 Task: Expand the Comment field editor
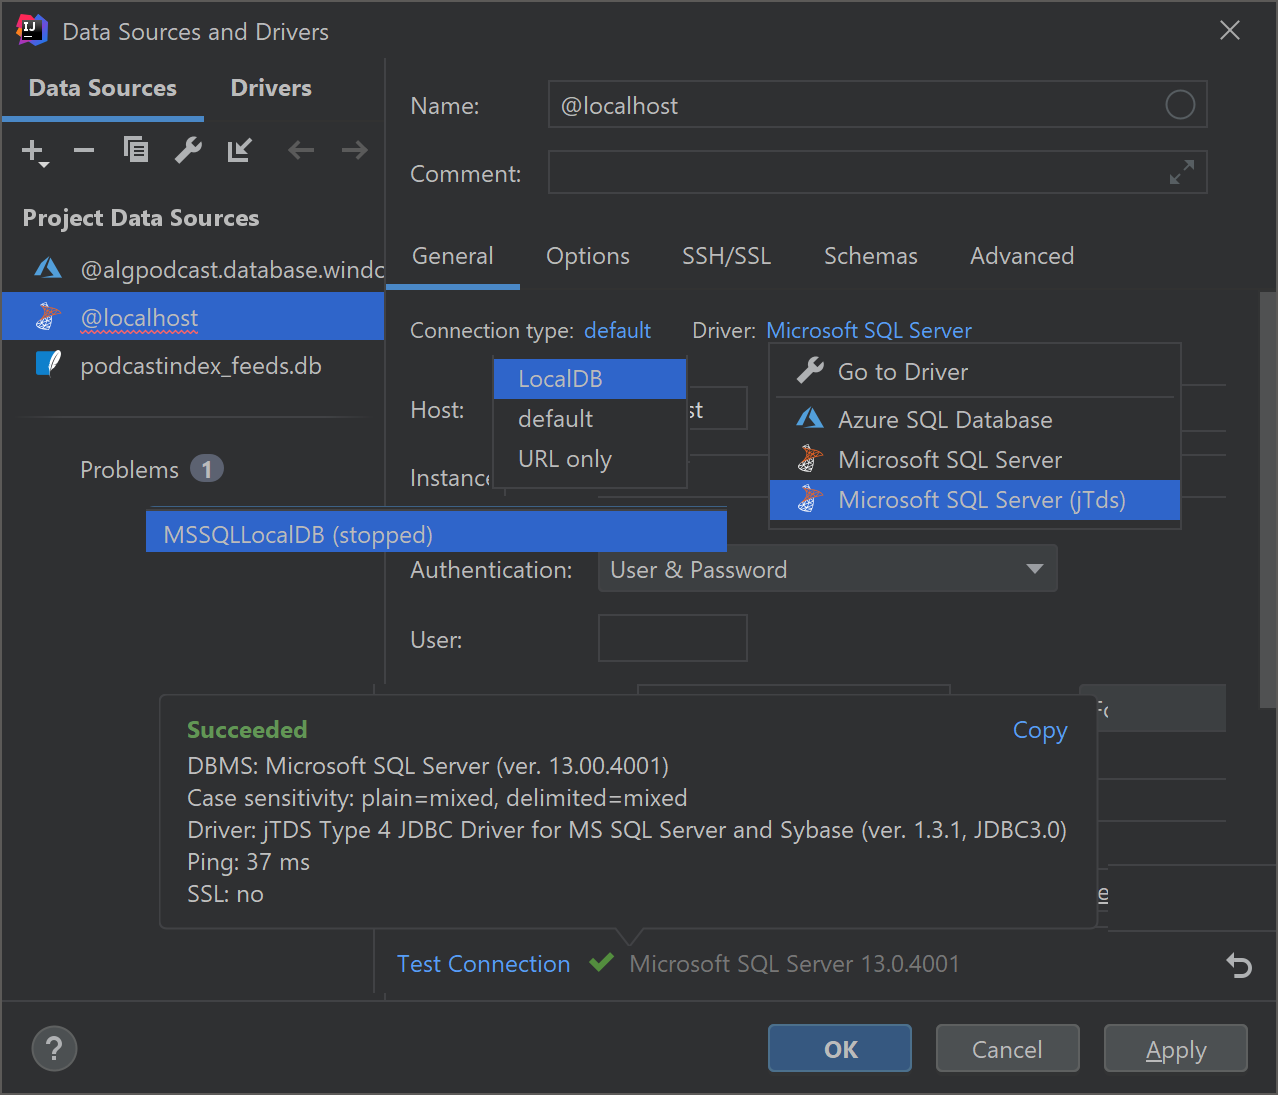point(1182,172)
